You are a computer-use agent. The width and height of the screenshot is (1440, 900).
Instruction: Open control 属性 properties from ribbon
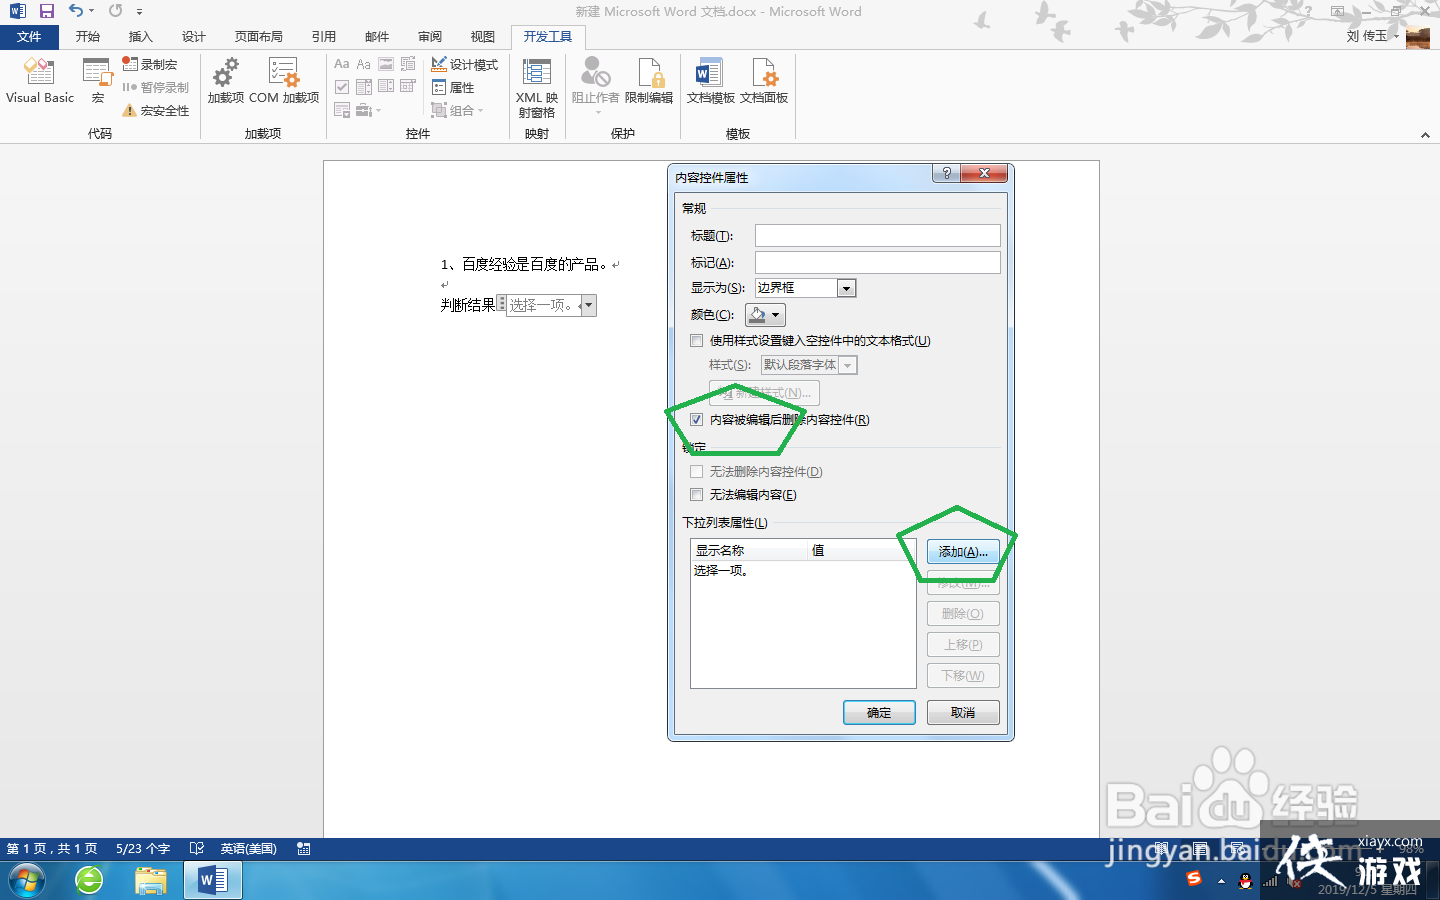point(453,88)
